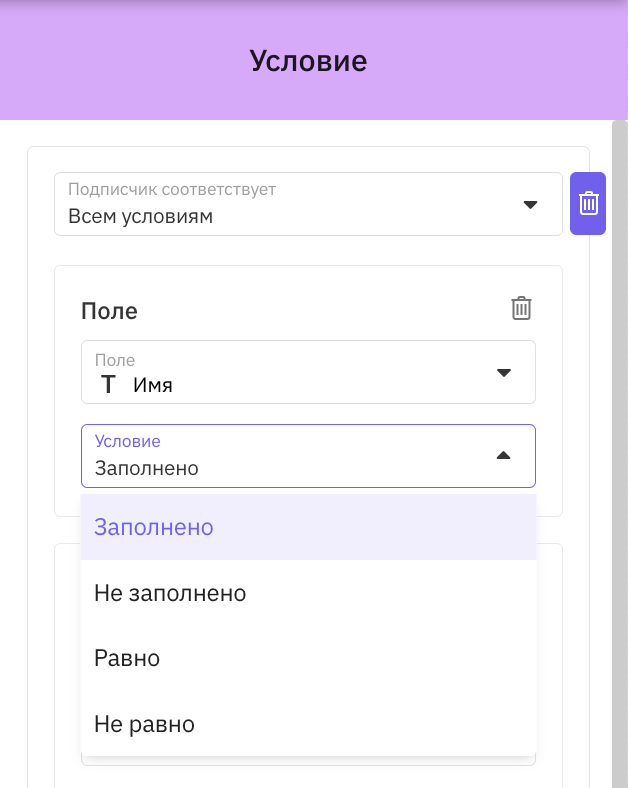Choose the Не заполнено option
Viewport: 628px width, 788px height.
(308, 593)
